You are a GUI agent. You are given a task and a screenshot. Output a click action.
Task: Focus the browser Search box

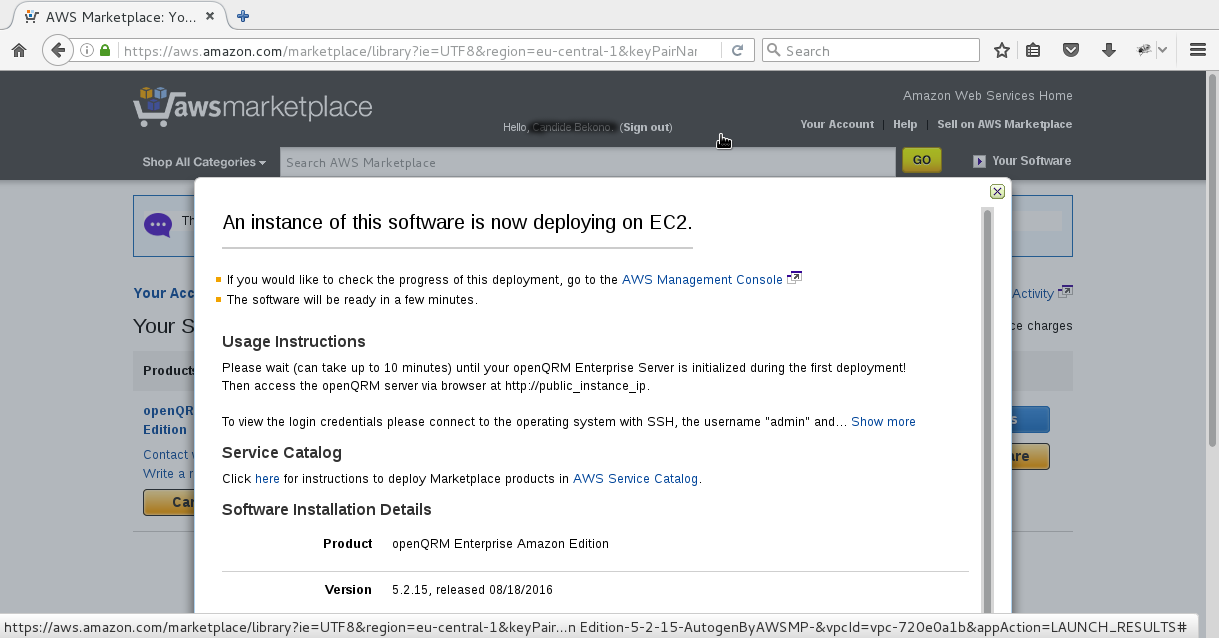coord(870,51)
